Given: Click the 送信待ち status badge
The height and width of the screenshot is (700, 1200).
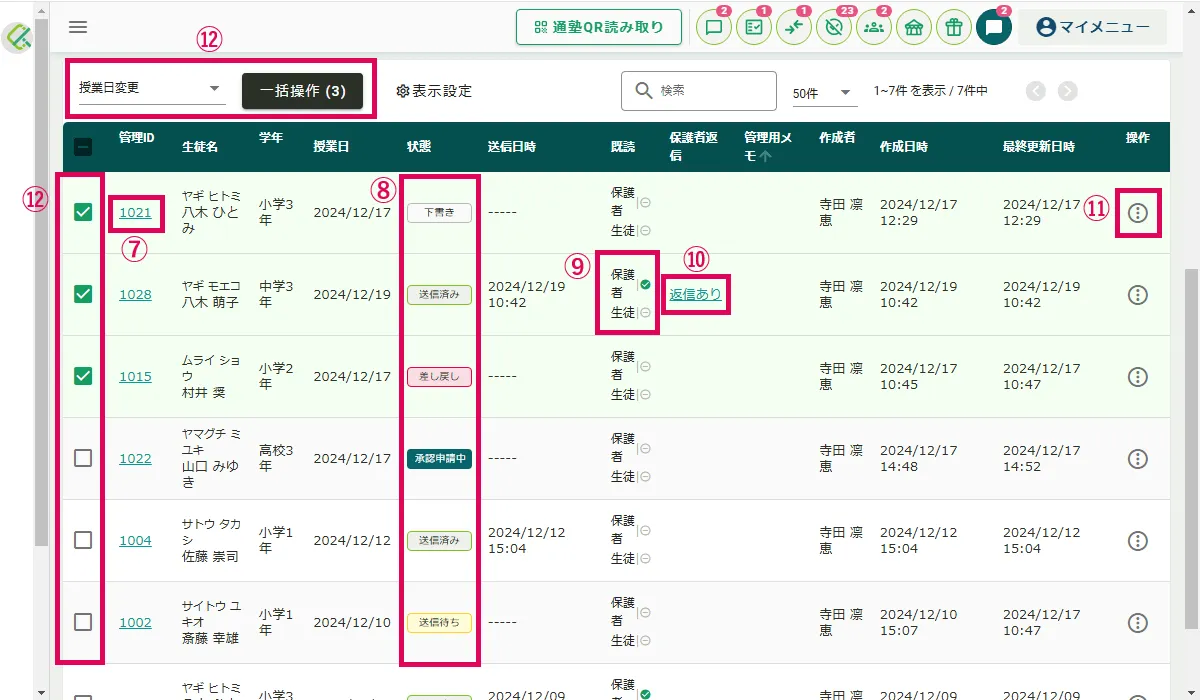Looking at the screenshot, I should 439,623.
